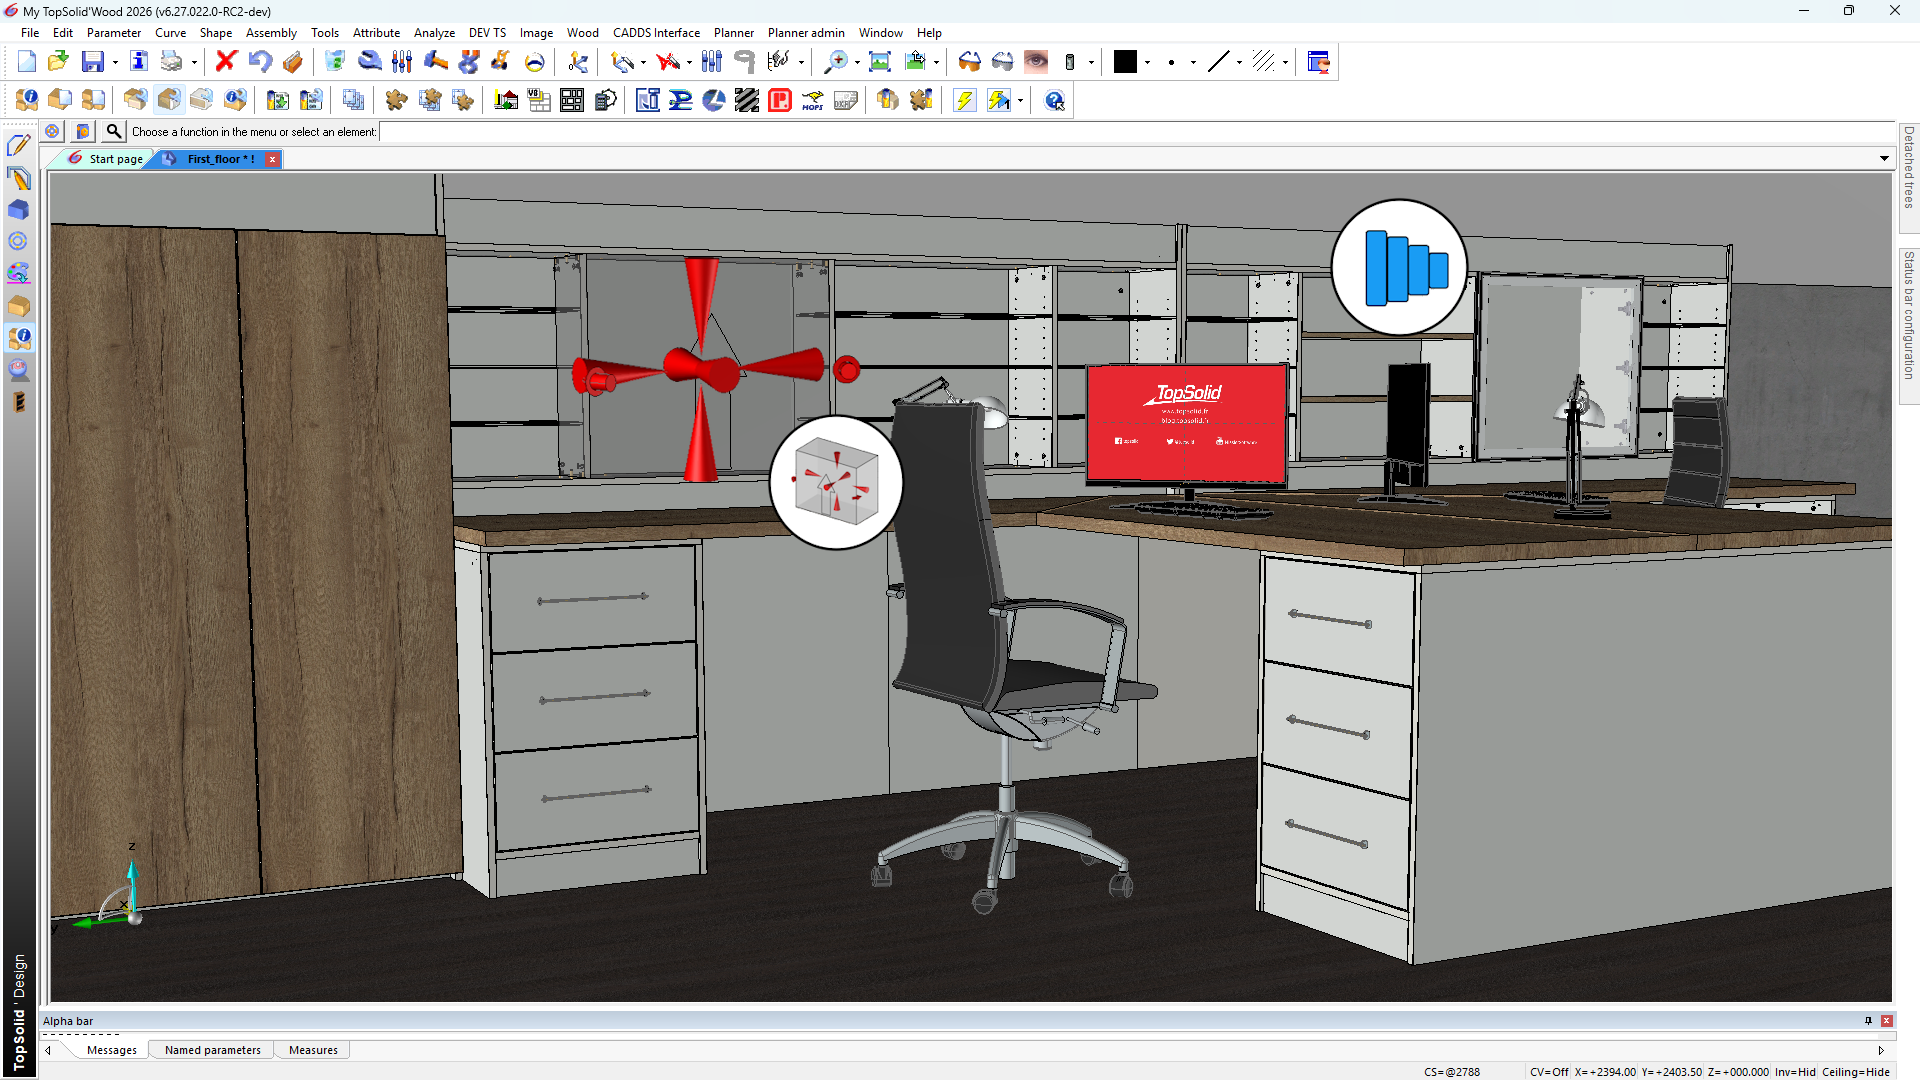Switch to the Start page tab
The height and width of the screenshot is (1080, 1920).
(x=115, y=159)
